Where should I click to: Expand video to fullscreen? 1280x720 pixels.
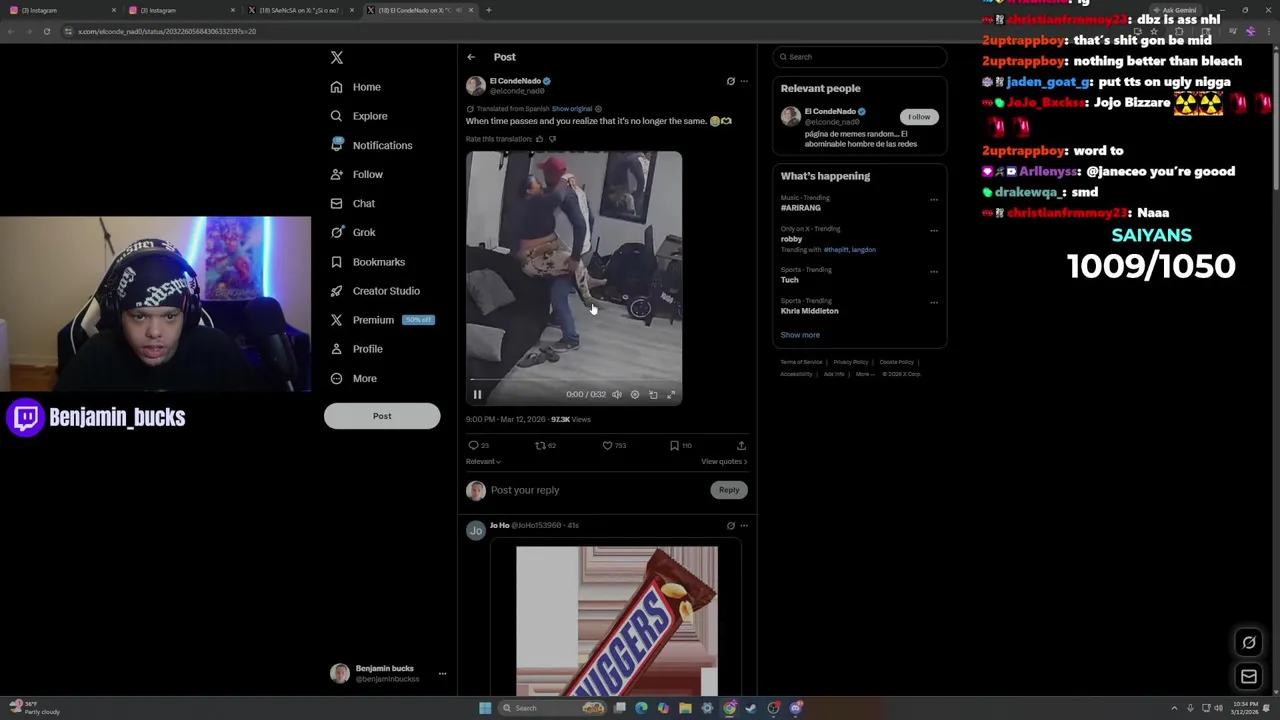pos(671,395)
